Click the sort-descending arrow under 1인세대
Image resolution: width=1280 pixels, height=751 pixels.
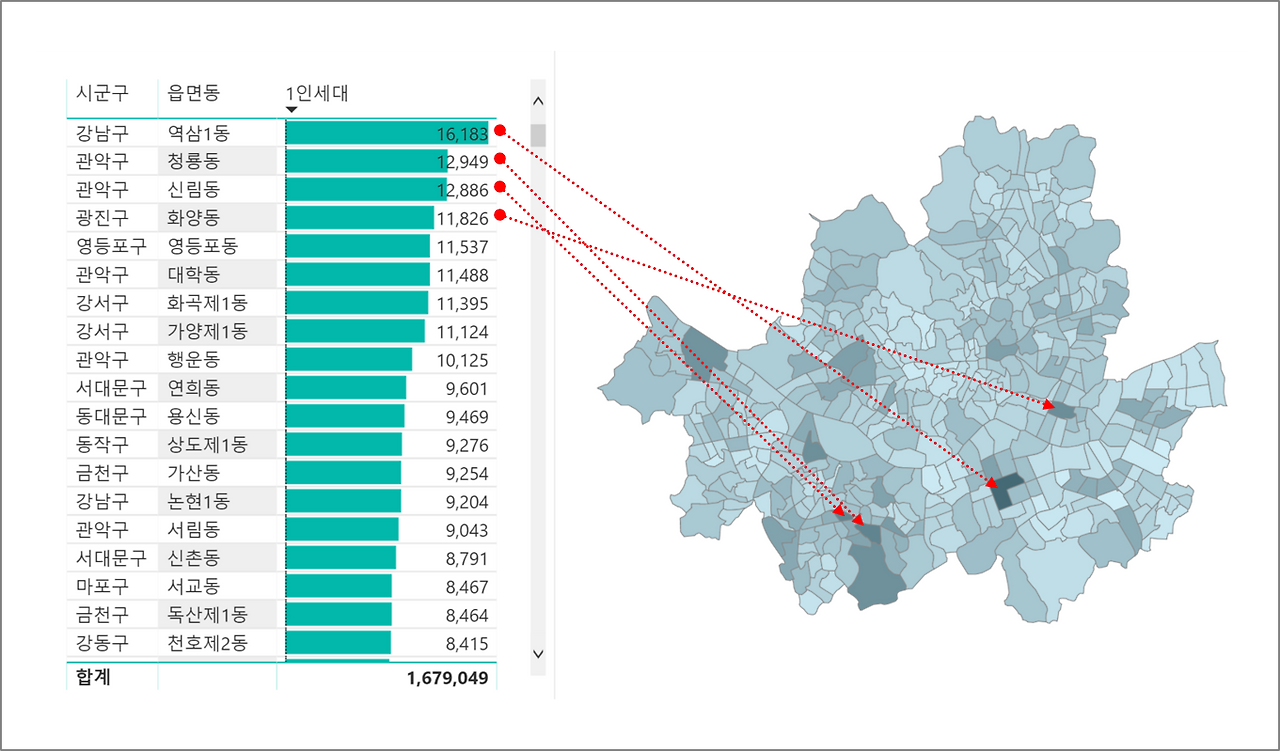pyautogui.click(x=292, y=110)
